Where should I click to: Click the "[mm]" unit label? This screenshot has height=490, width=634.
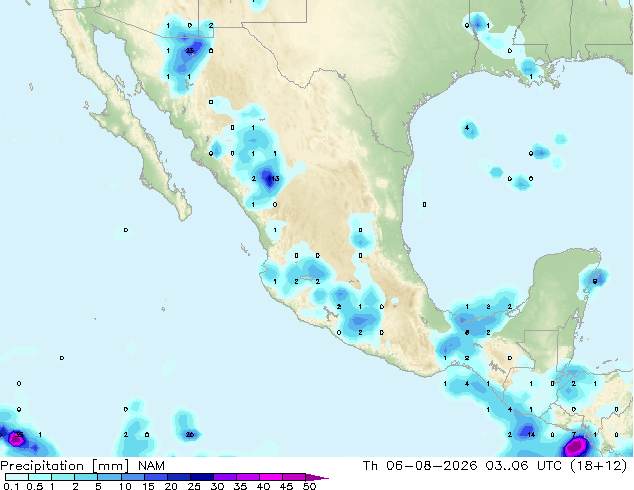click(110, 466)
